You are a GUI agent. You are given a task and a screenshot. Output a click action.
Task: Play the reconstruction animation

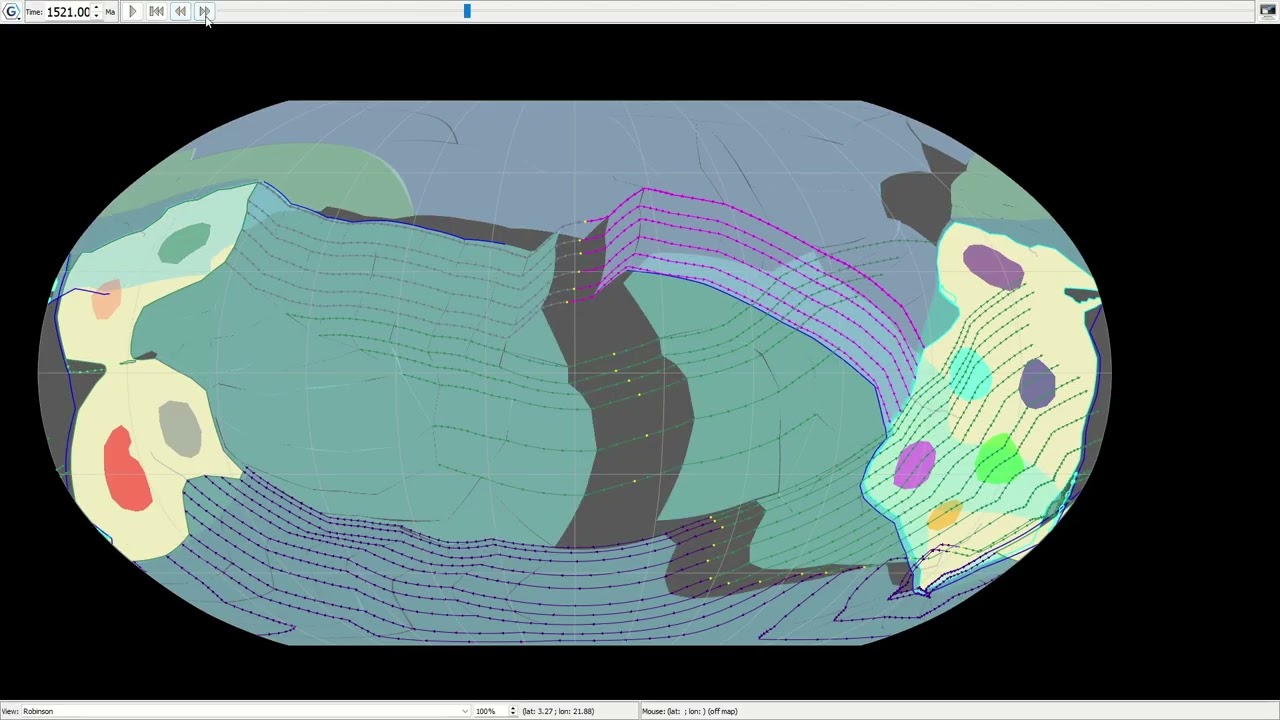[132, 11]
